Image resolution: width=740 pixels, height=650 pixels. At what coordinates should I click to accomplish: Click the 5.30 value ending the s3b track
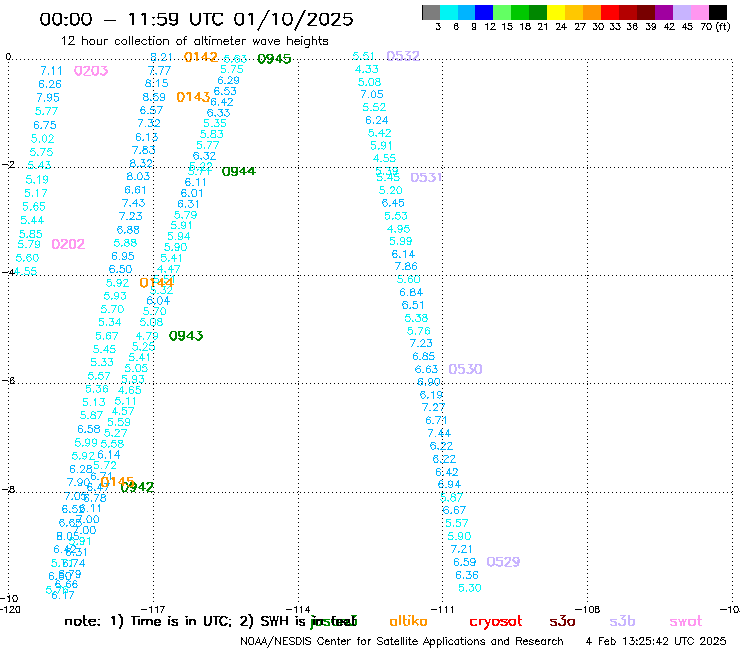click(470, 588)
